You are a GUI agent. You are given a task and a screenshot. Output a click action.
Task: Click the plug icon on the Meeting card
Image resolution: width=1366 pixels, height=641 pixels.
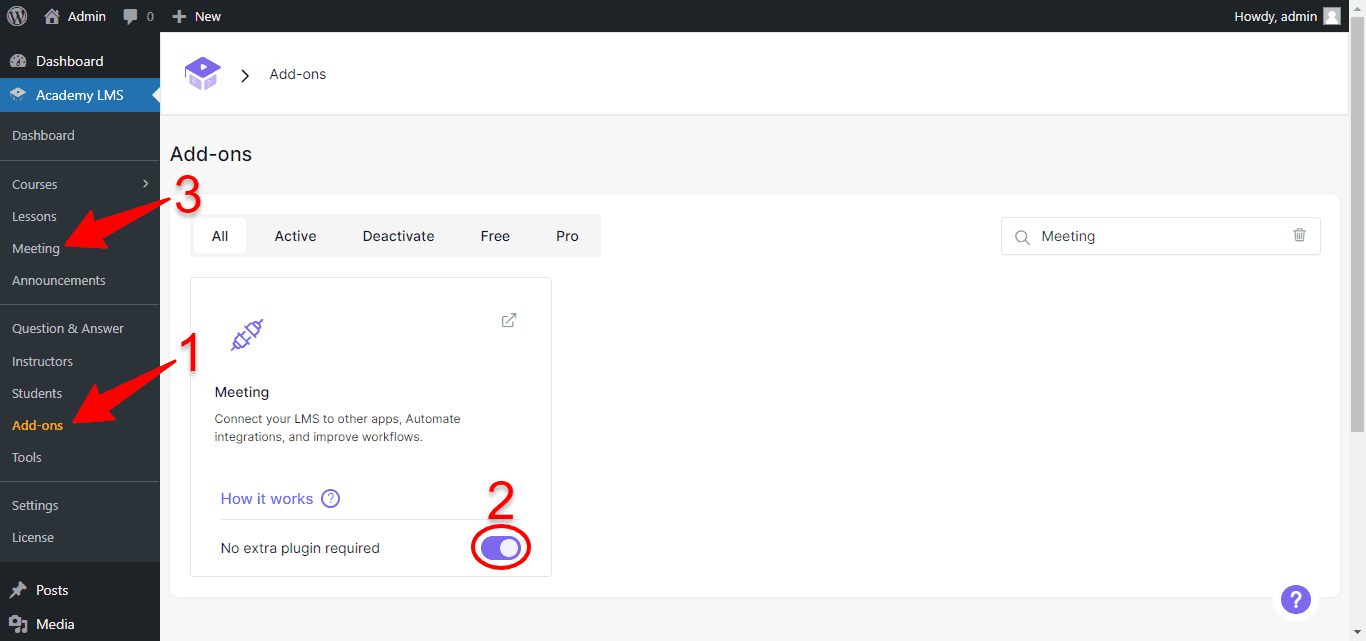[245, 337]
